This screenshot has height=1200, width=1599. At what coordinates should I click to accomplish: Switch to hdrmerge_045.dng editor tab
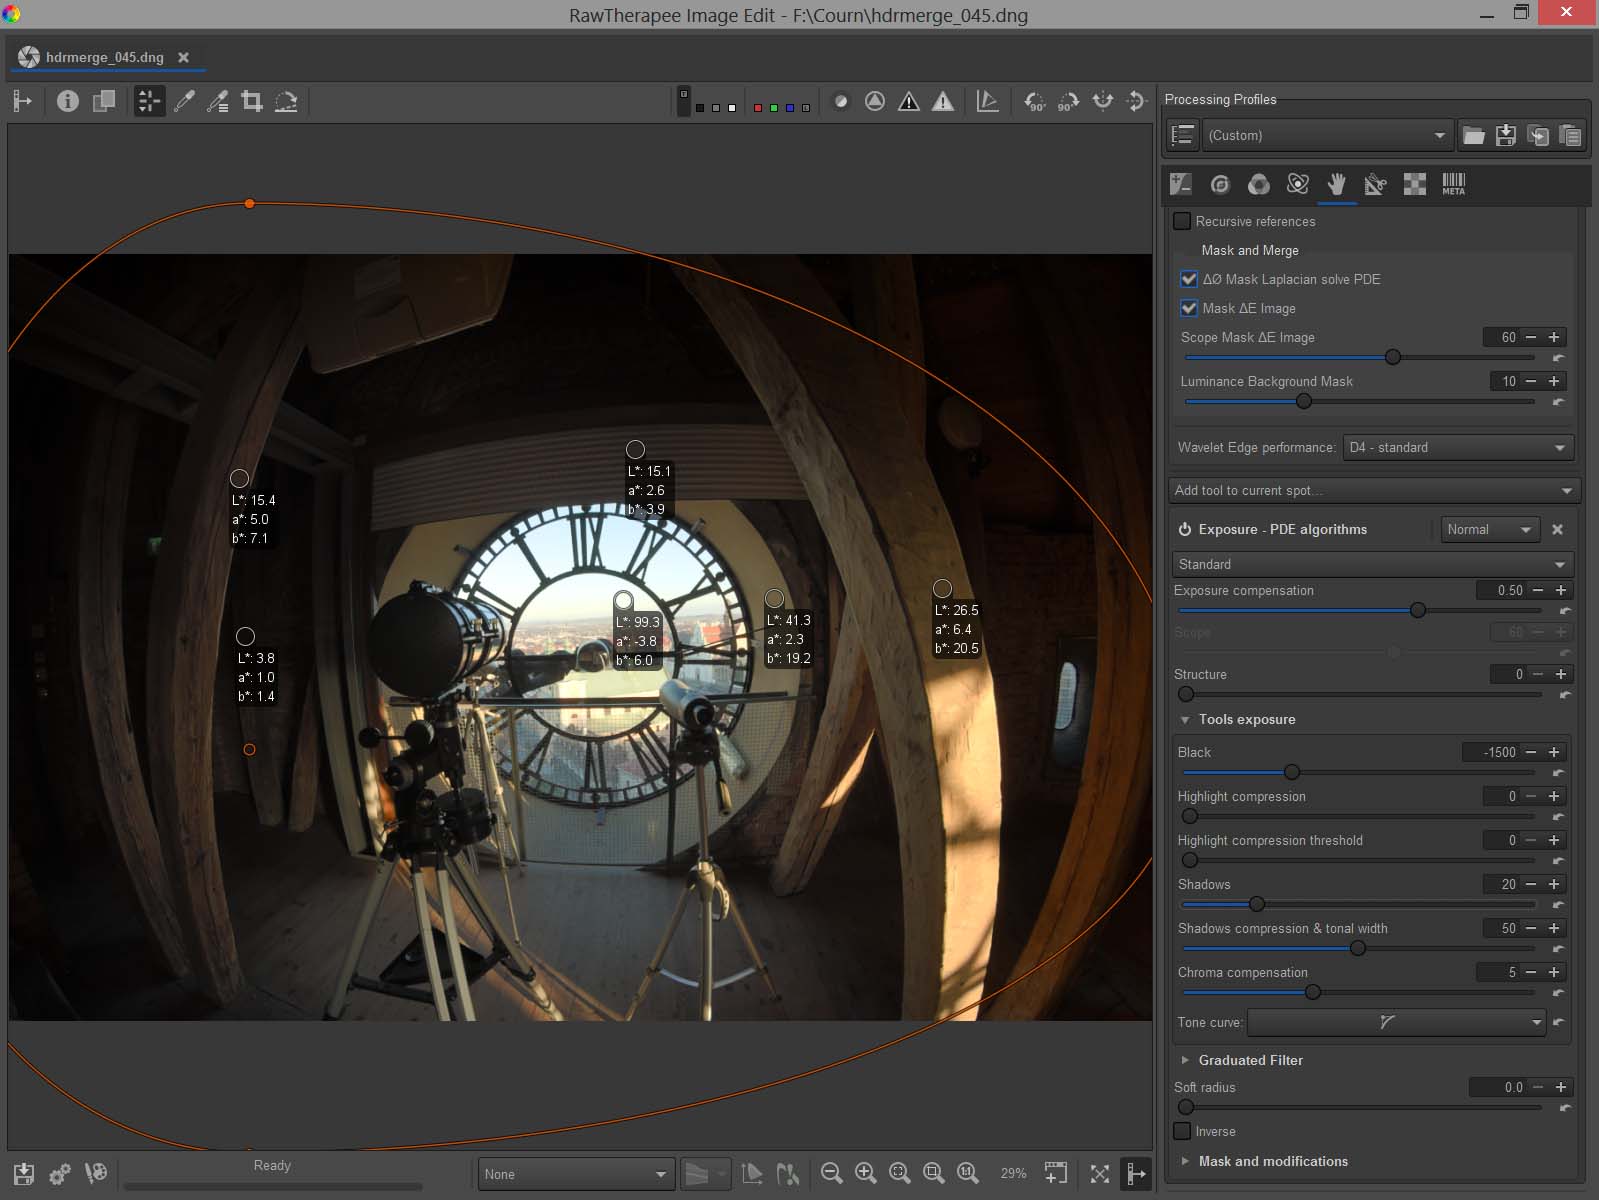click(x=104, y=57)
